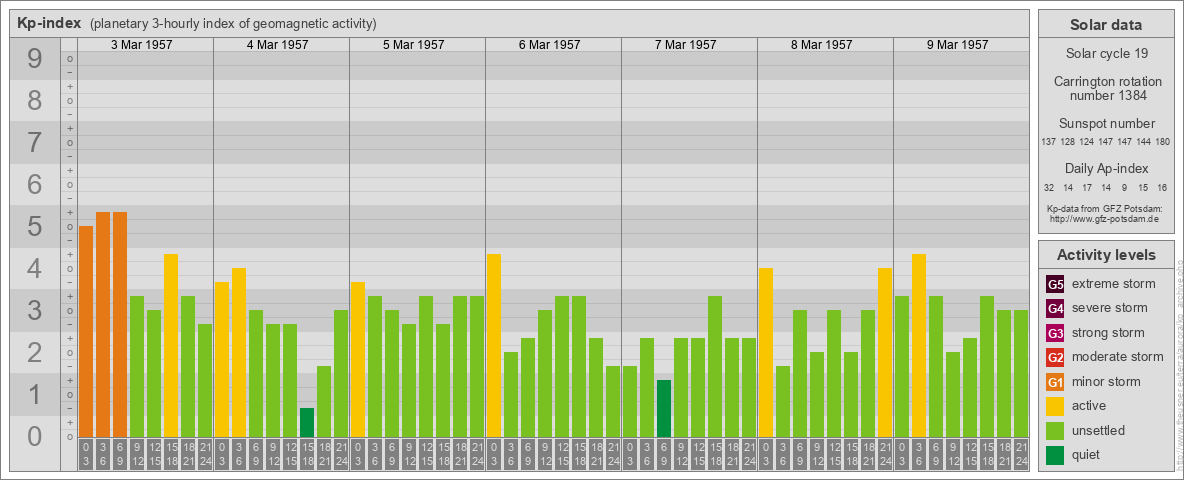
Task: Click the Ap-index value 17
Action: 1087,187
